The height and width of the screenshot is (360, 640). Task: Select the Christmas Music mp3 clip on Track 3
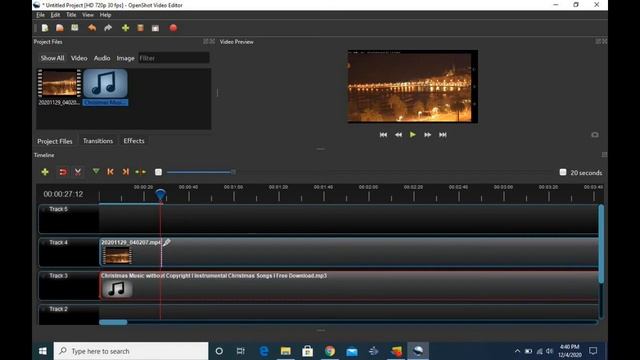point(349,286)
